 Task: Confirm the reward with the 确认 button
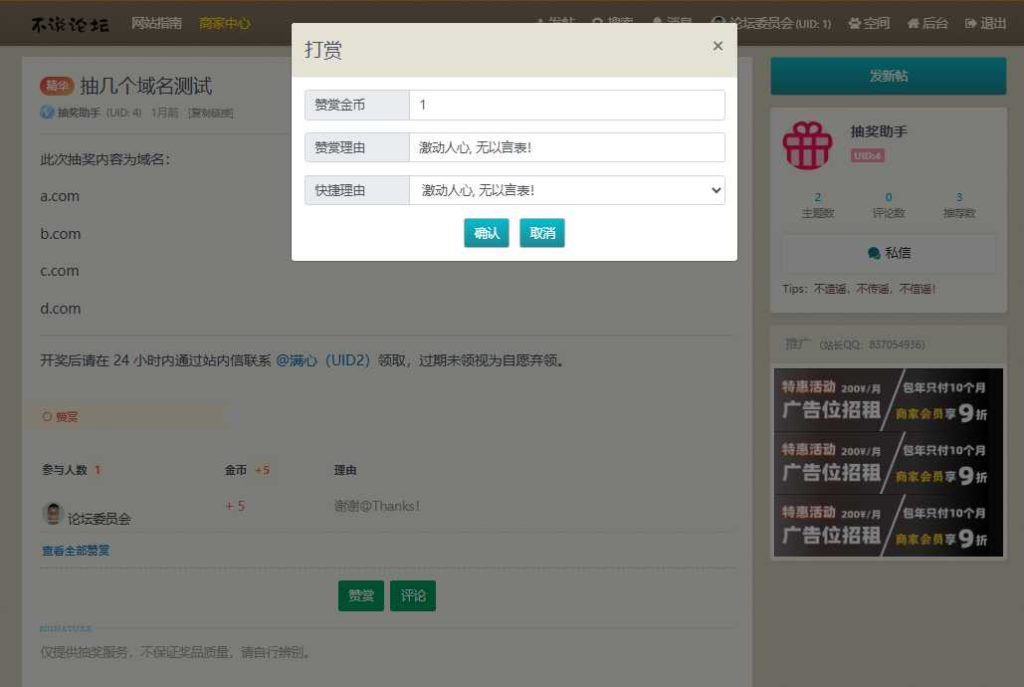(486, 231)
